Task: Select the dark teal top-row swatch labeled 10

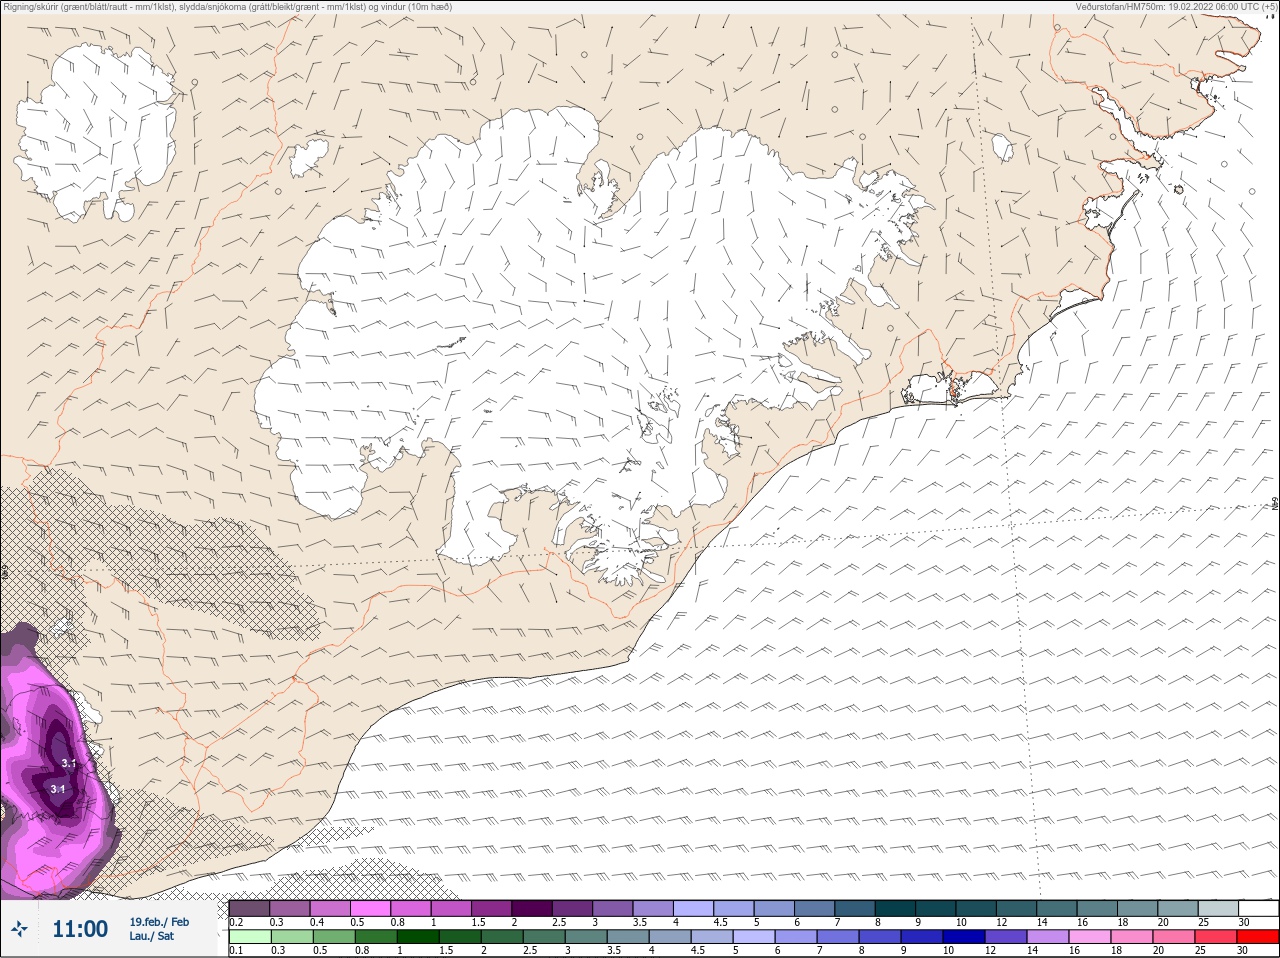Action: 976,908
